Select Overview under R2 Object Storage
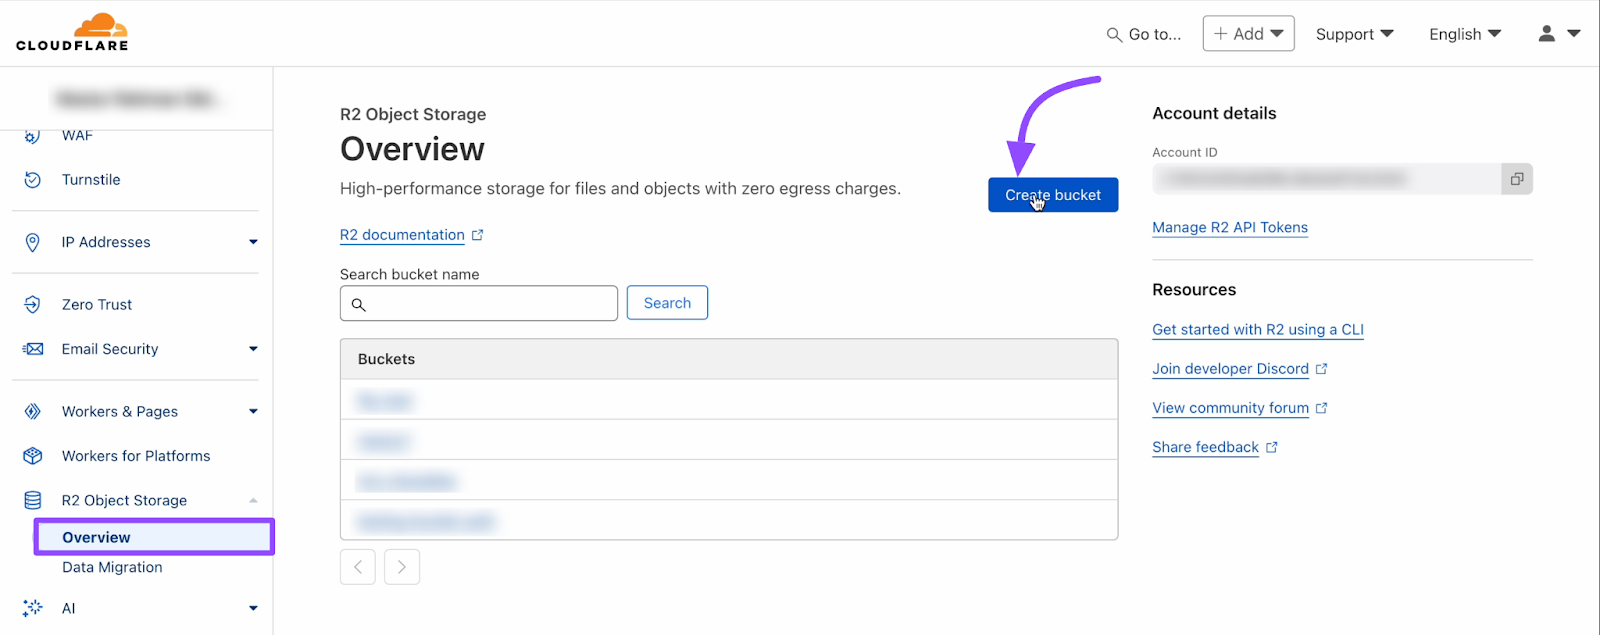 (x=154, y=537)
